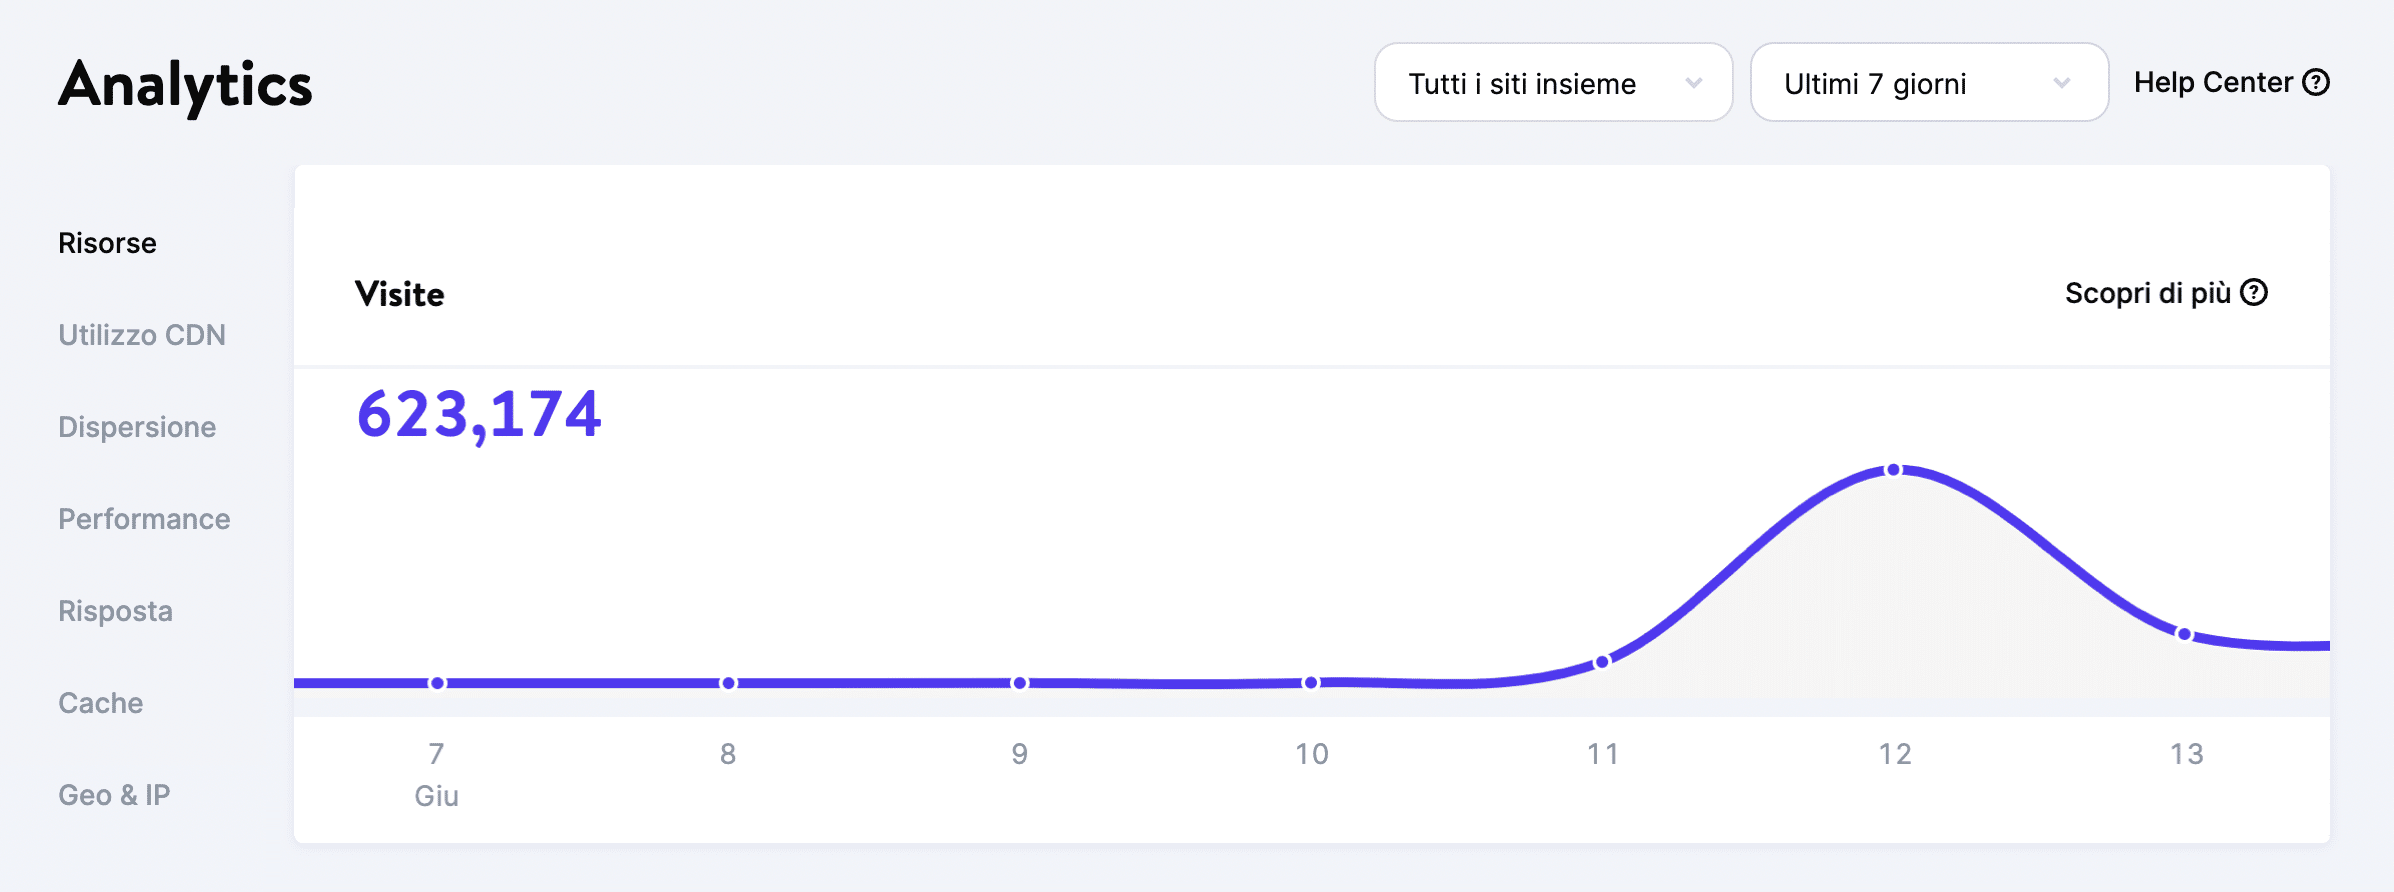This screenshot has height=892, width=2394.
Task: Click the Help Center link
Action: tap(2215, 82)
